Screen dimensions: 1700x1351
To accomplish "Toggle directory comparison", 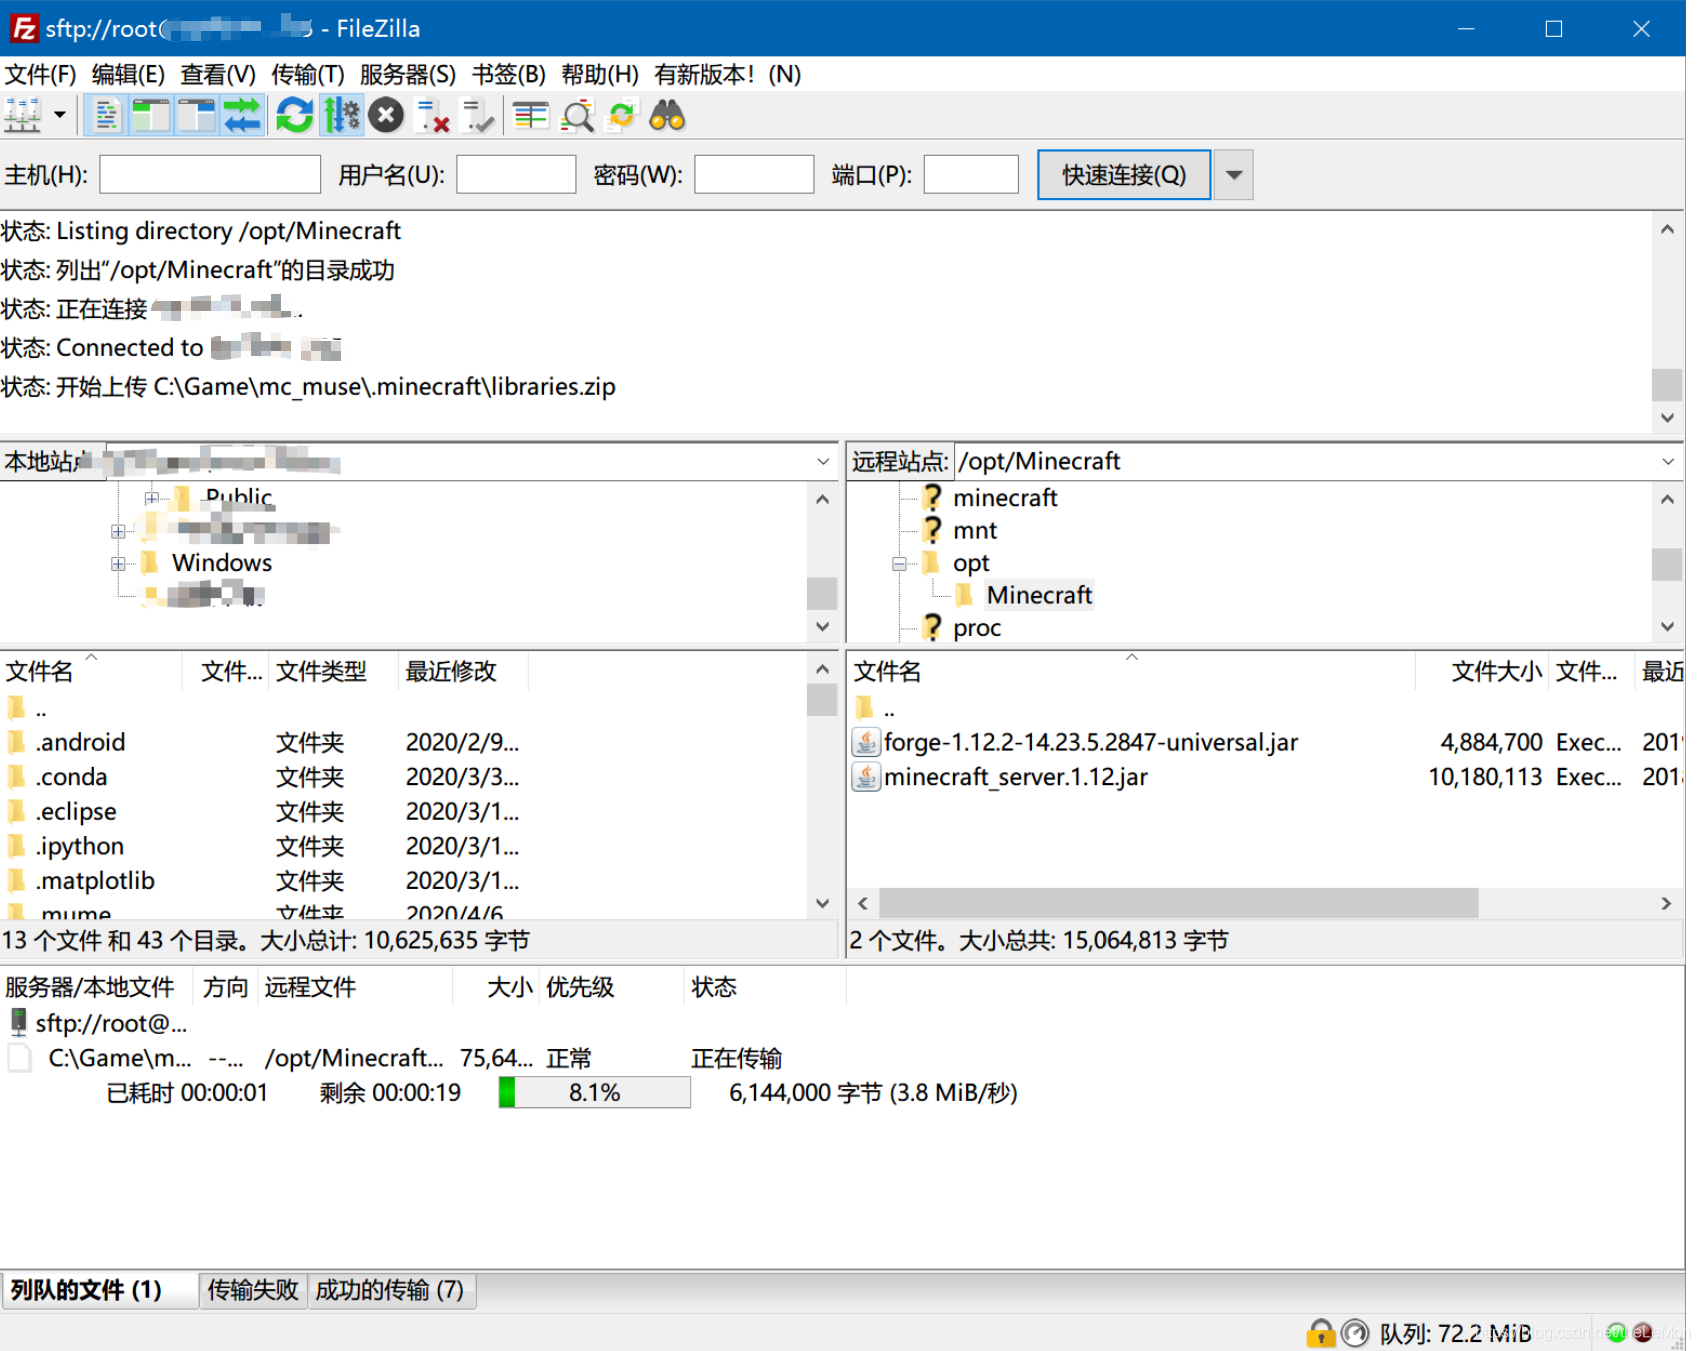I will [x=577, y=116].
